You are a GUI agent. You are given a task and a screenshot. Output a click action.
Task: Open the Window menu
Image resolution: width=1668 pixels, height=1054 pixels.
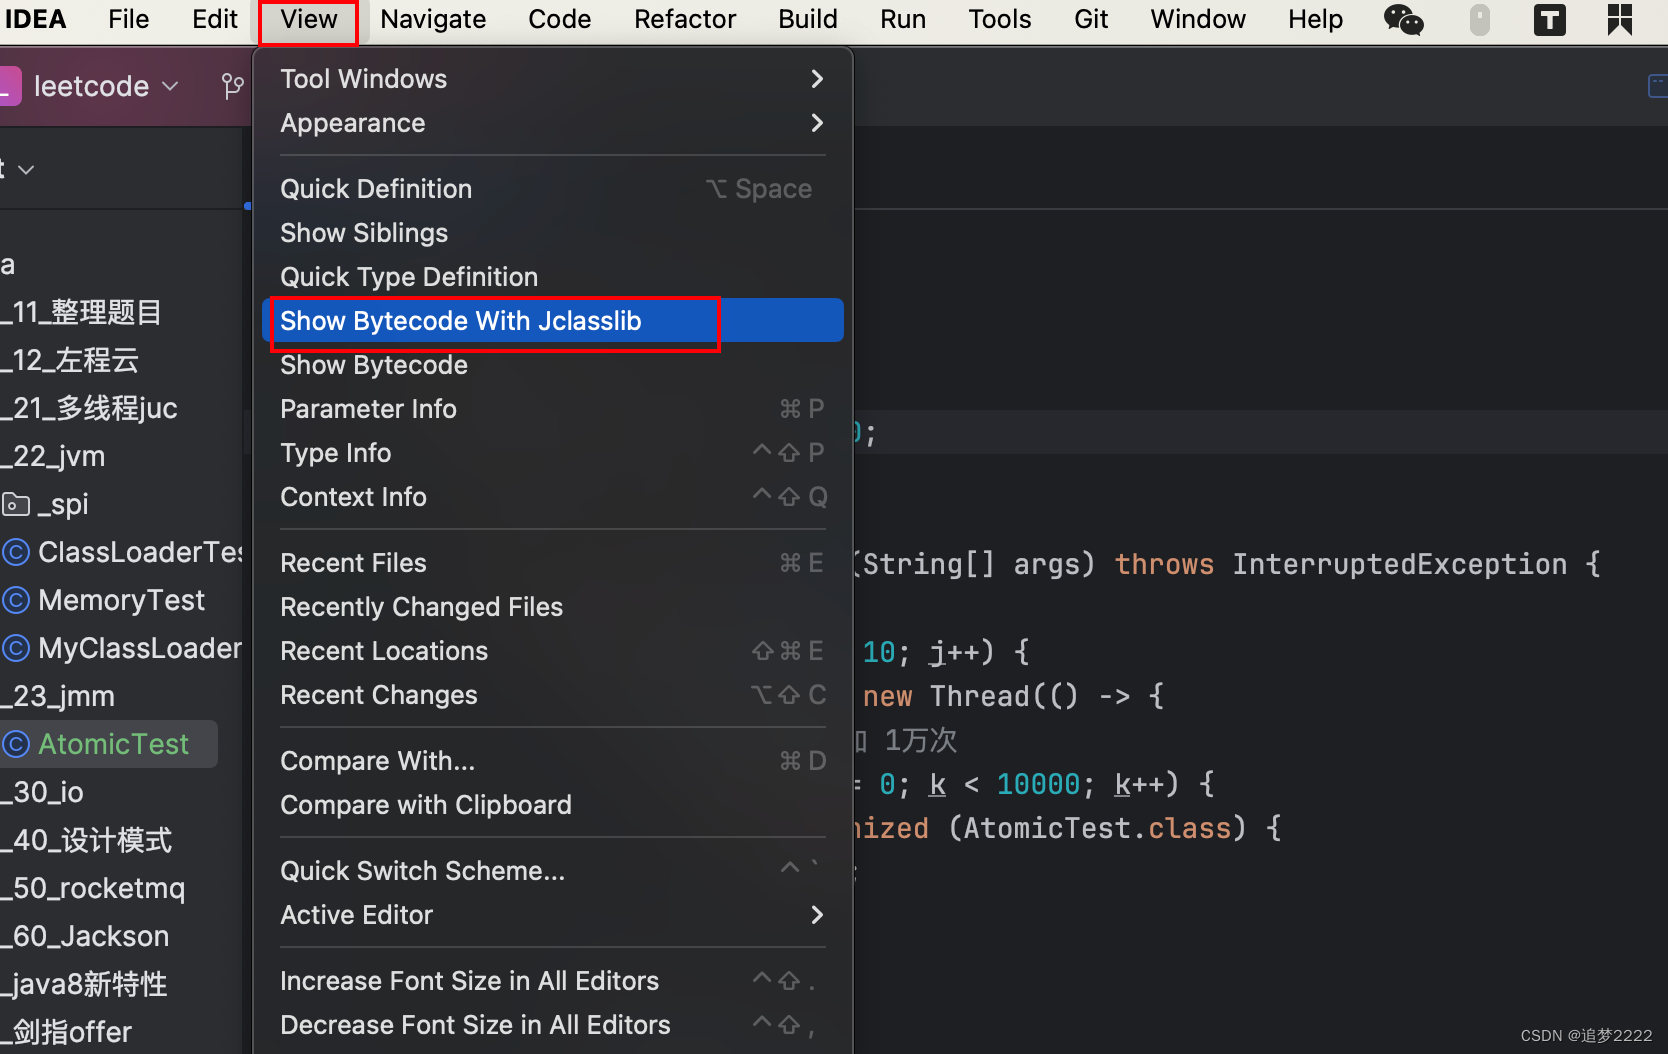point(1198,20)
